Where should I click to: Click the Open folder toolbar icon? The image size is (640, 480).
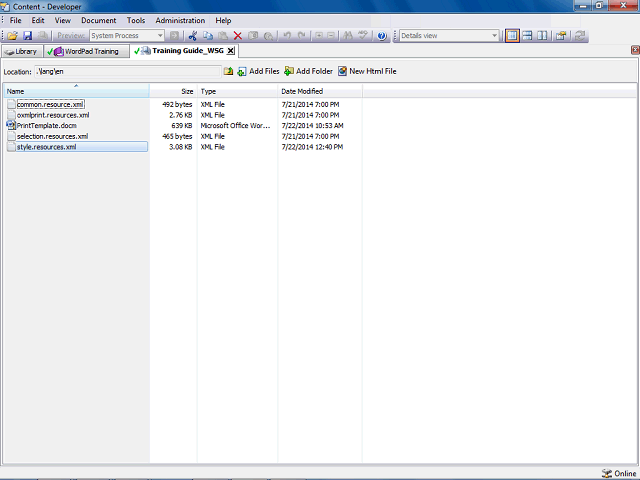pyautogui.click(x=12, y=36)
